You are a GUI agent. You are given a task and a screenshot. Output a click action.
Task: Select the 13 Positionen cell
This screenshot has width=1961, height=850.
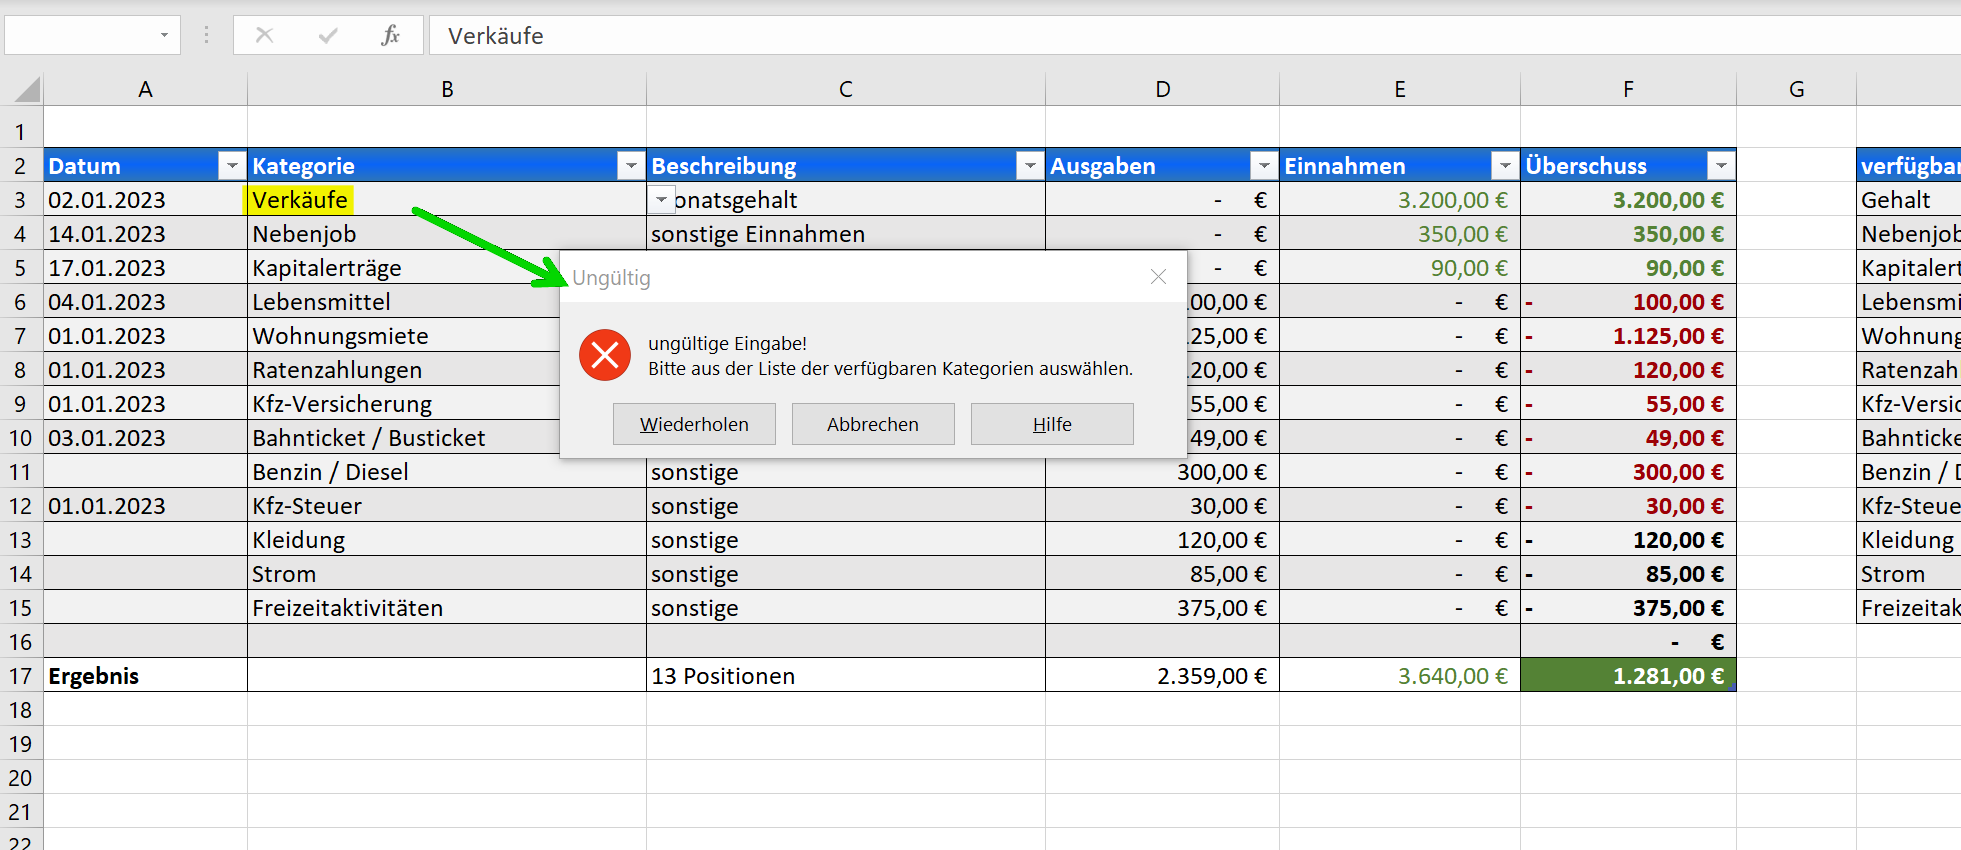[x=846, y=676]
